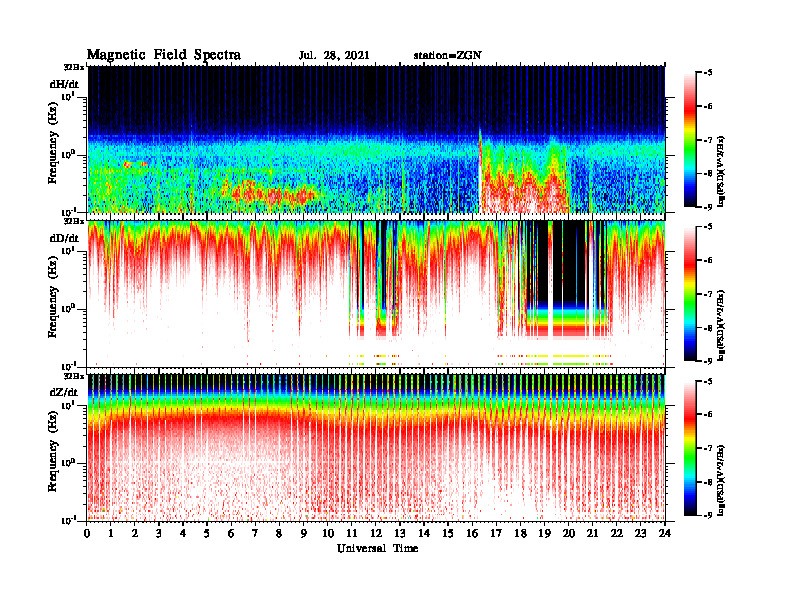Click the 32Hz tick label of the dD/dt panel

click(74, 221)
